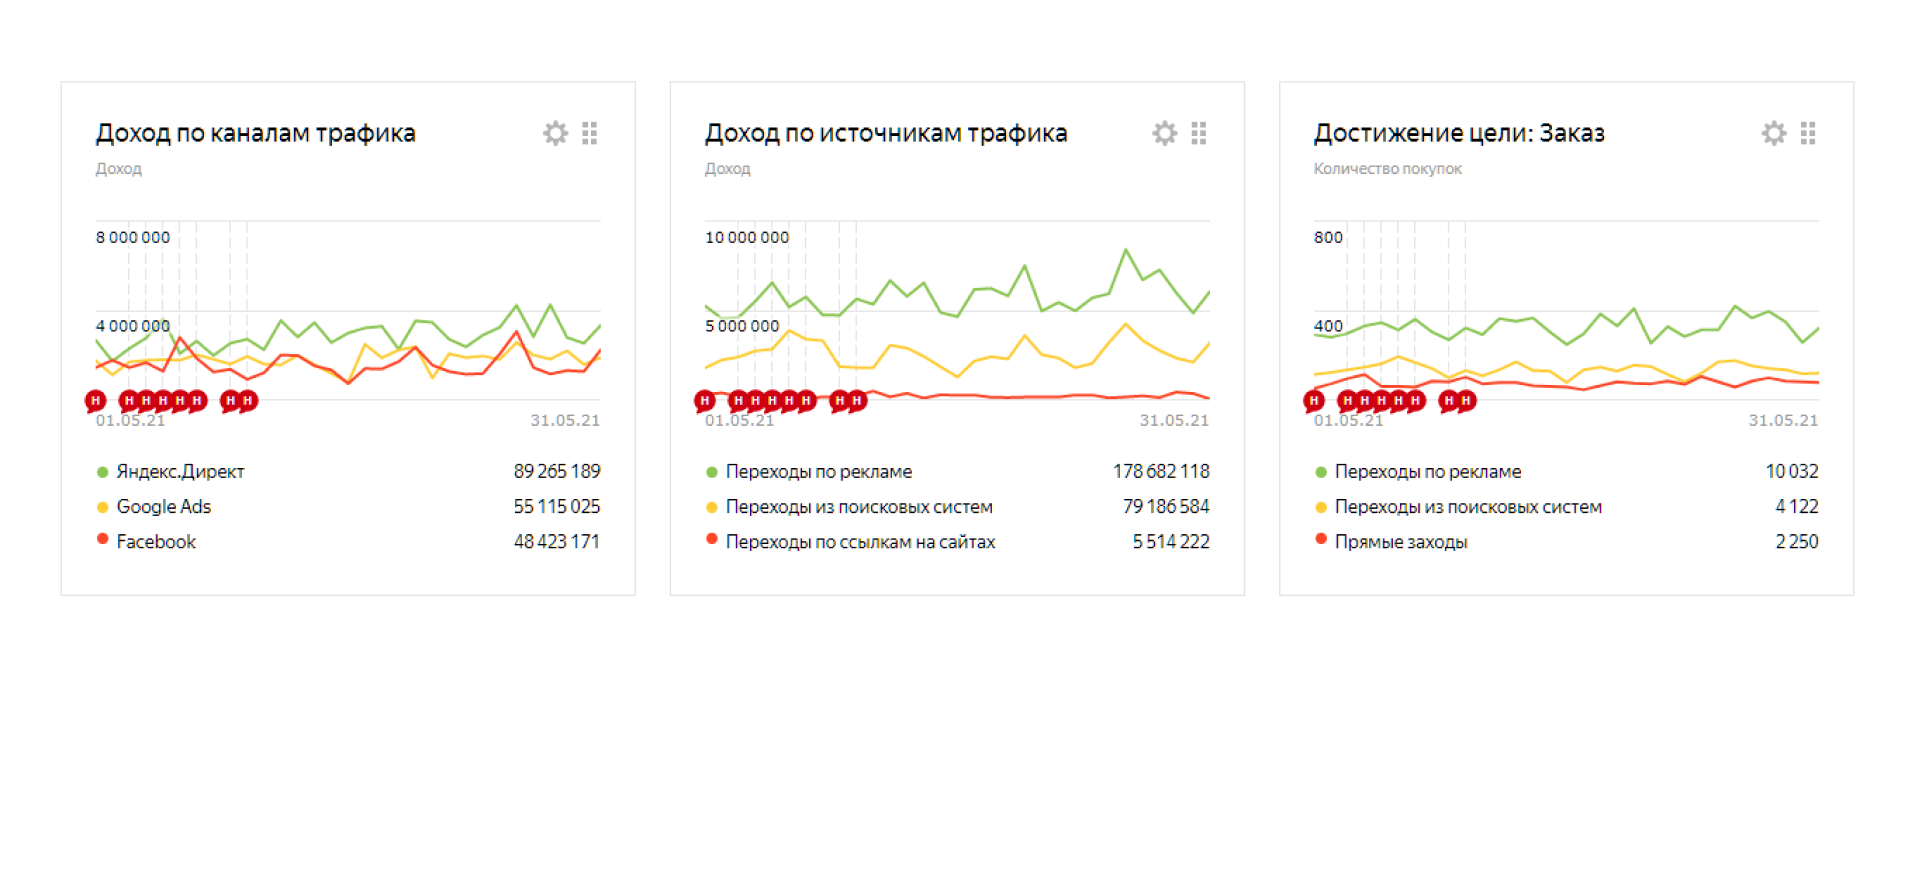This screenshot has height=887, width=1906.
Task: Click Переходы из поисковых систем in Заказ widget
Action: click(x=1468, y=507)
